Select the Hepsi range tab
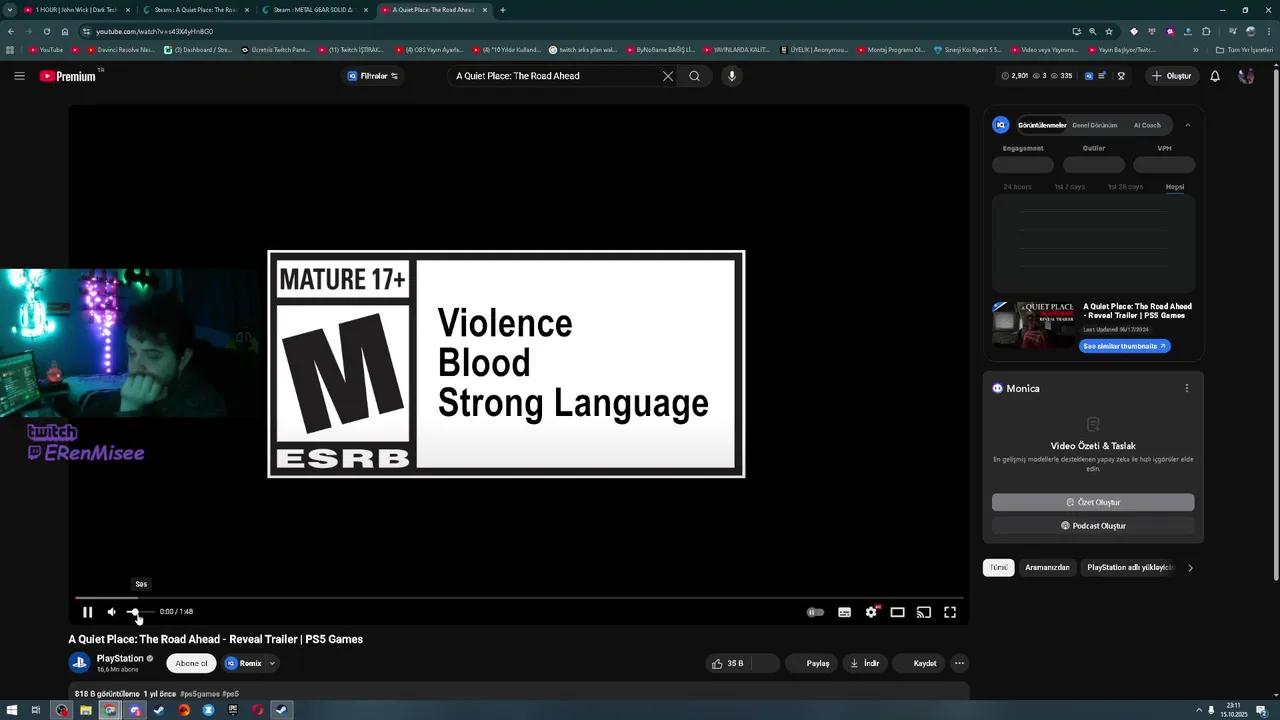Viewport: 1280px width, 720px height. coord(1175,187)
